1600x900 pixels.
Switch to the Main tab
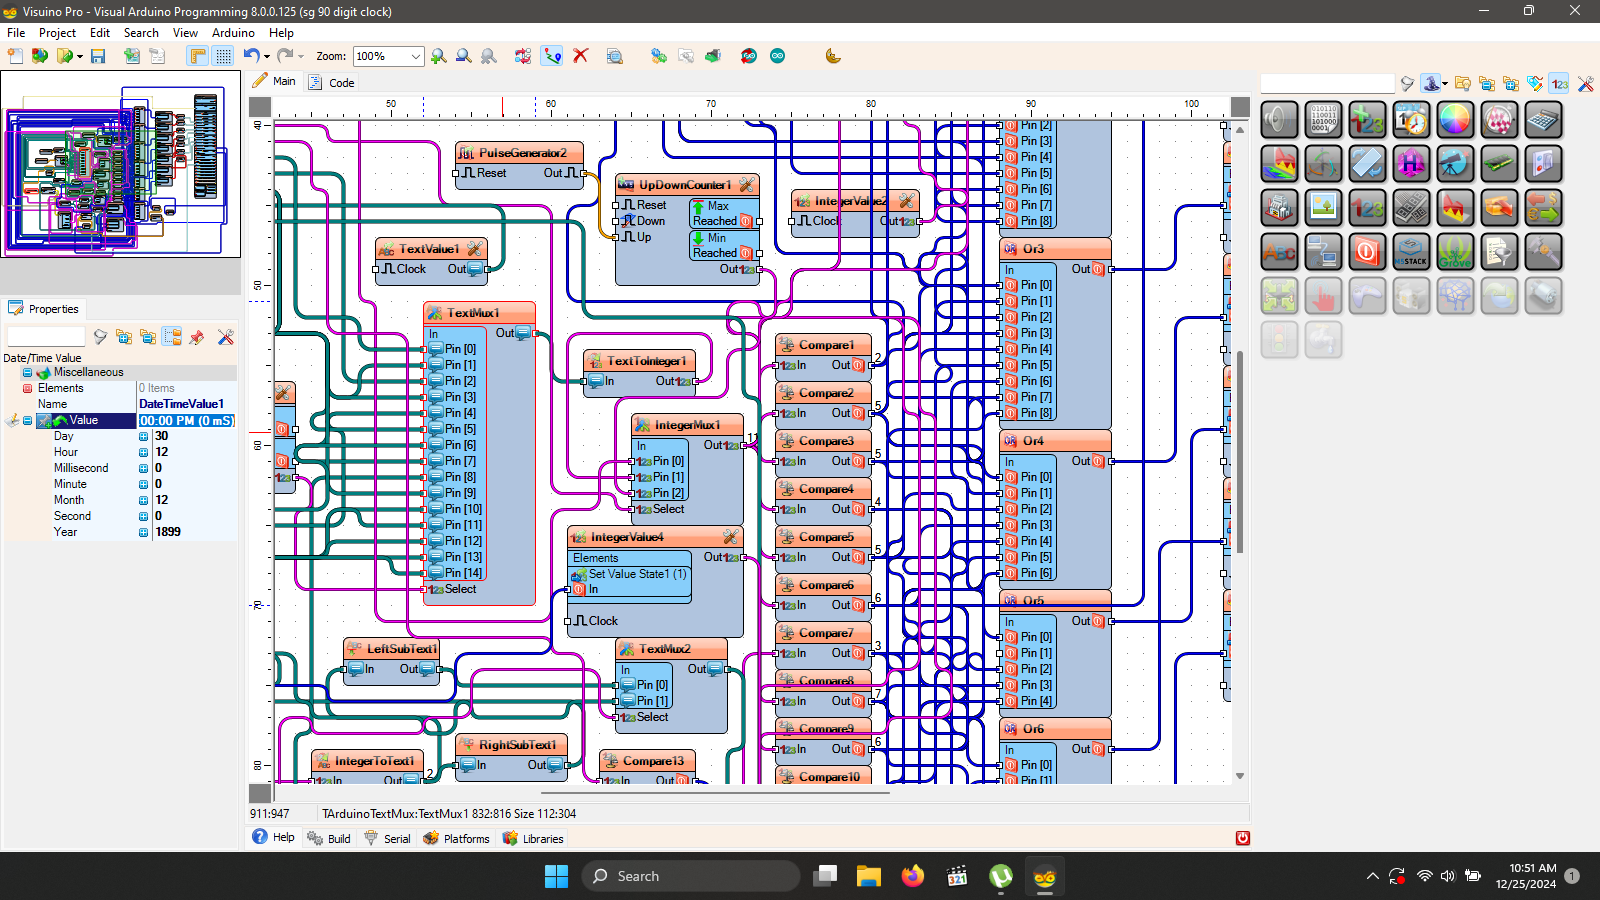point(274,81)
